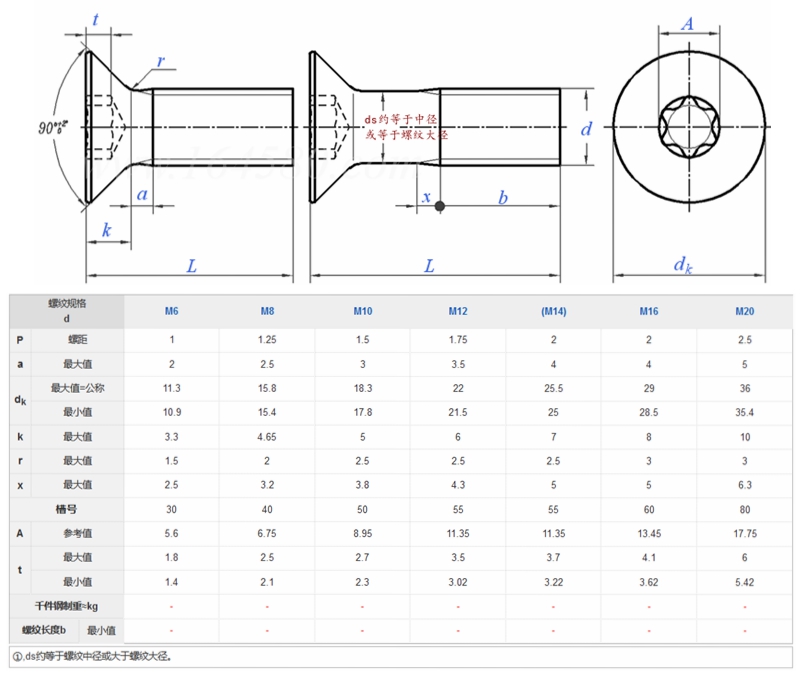Image resolution: width=800 pixels, height=674 pixels.
Task: Click the blue r radius label on the drawing
Action: pos(161,61)
